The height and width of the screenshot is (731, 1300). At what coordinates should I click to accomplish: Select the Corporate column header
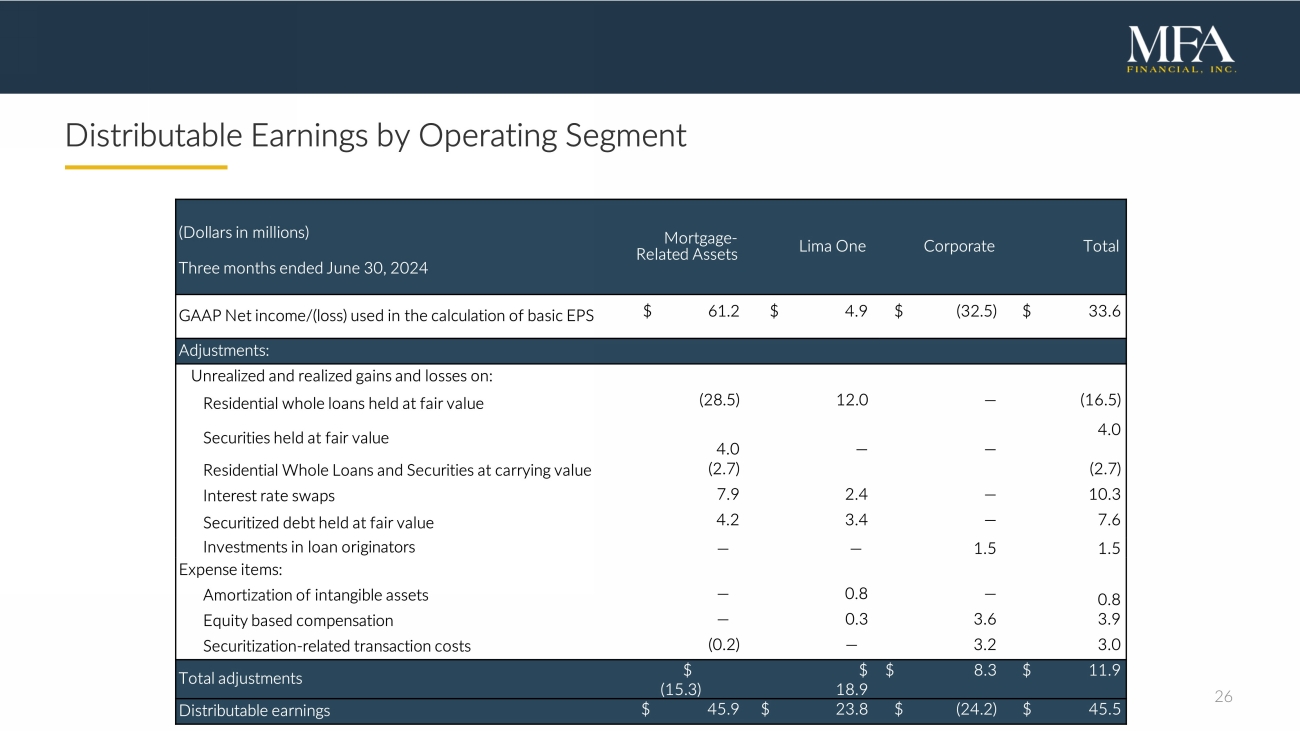[958, 246]
